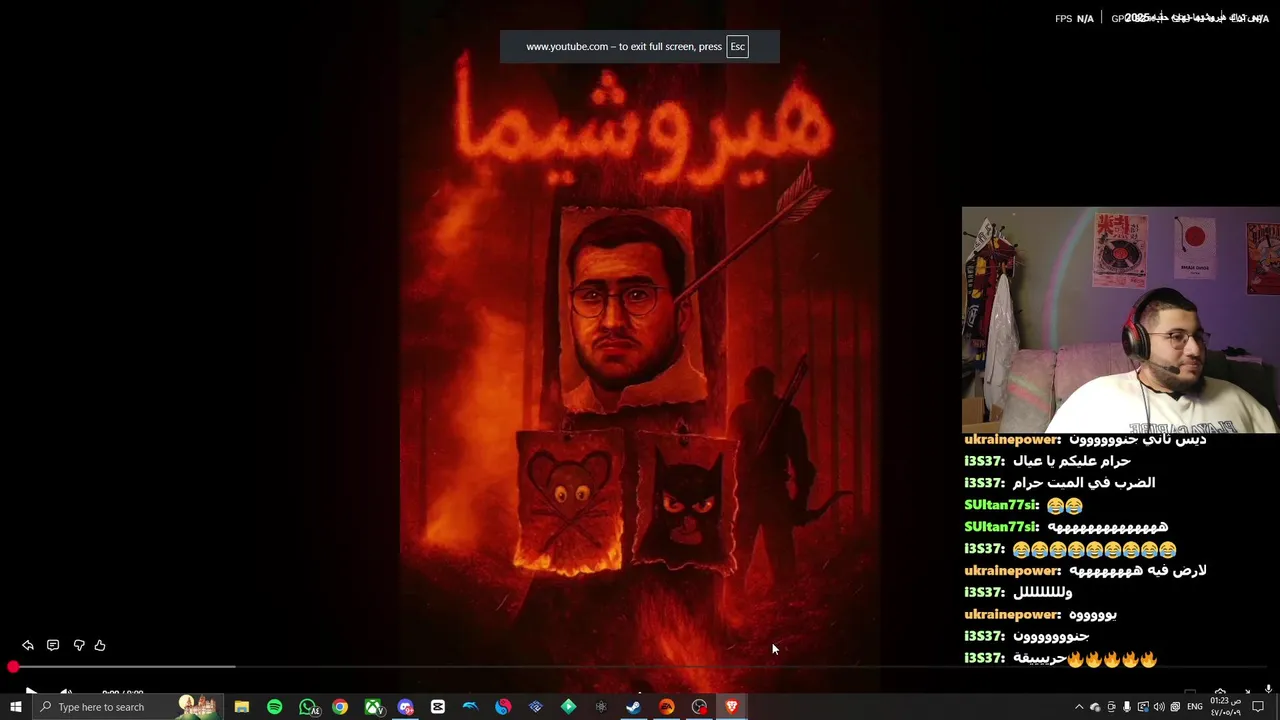Seek along the video progress bar
1280x720 pixels.
(640, 667)
